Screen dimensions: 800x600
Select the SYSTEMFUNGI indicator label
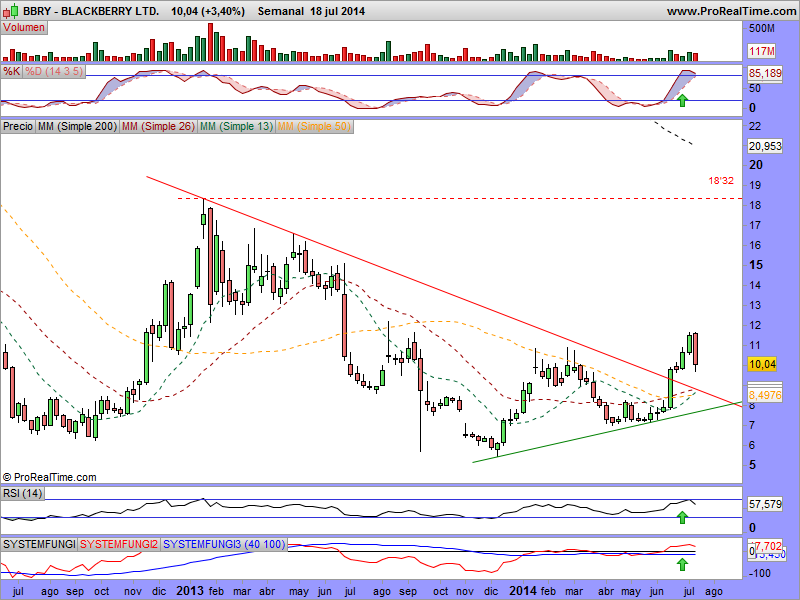(x=39, y=544)
